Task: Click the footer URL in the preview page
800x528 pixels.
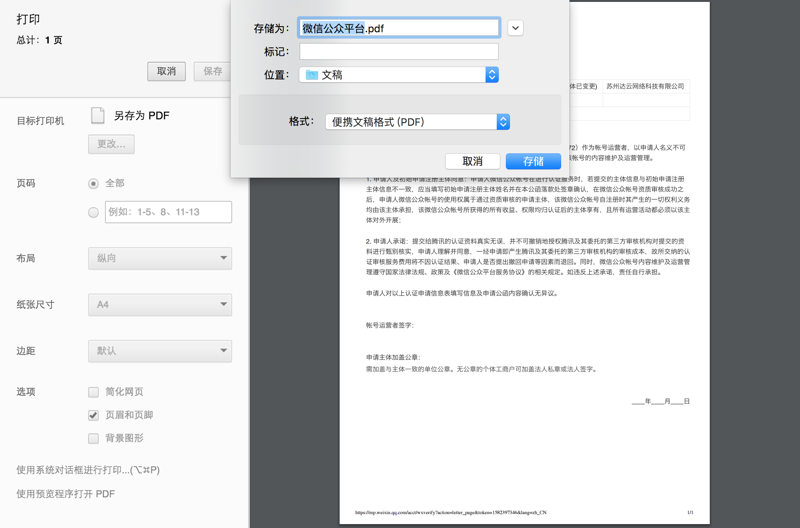Action: (451, 512)
